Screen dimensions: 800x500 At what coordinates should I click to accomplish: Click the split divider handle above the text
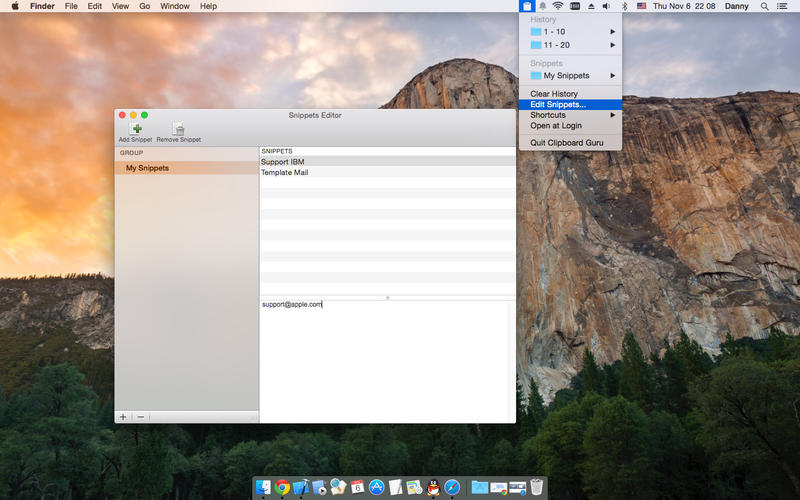click(x=388, y=297)
